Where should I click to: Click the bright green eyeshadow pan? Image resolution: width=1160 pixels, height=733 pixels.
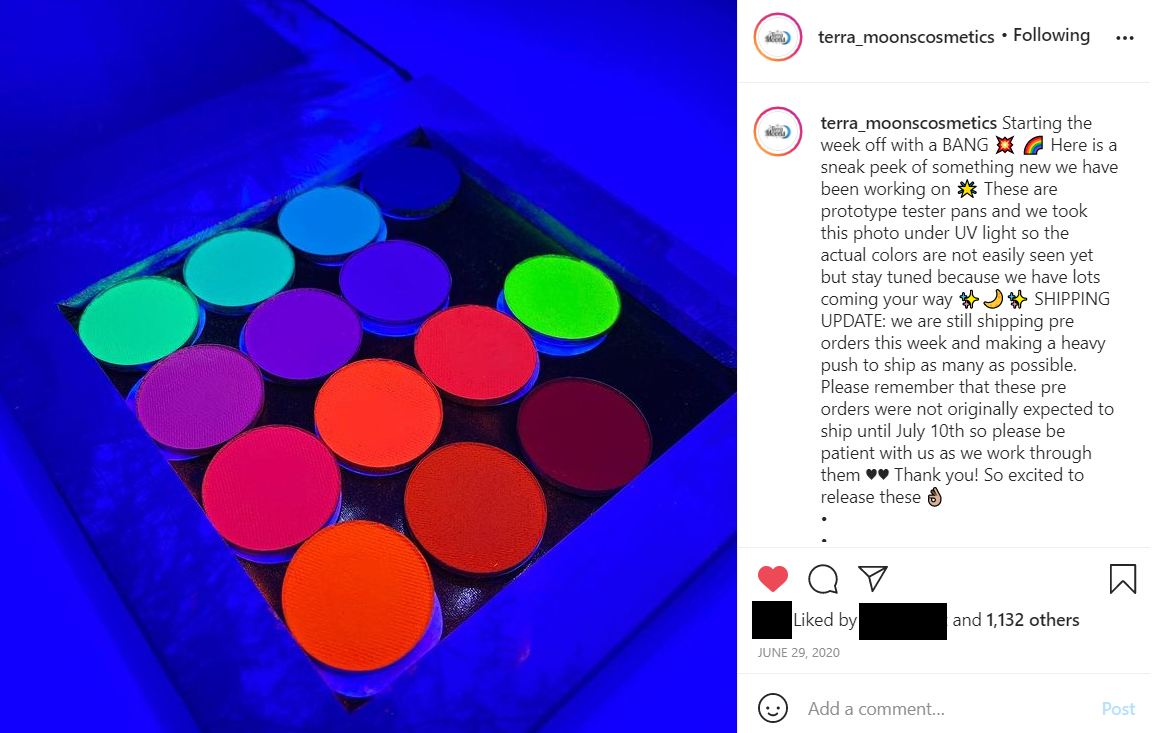point(562,297)
